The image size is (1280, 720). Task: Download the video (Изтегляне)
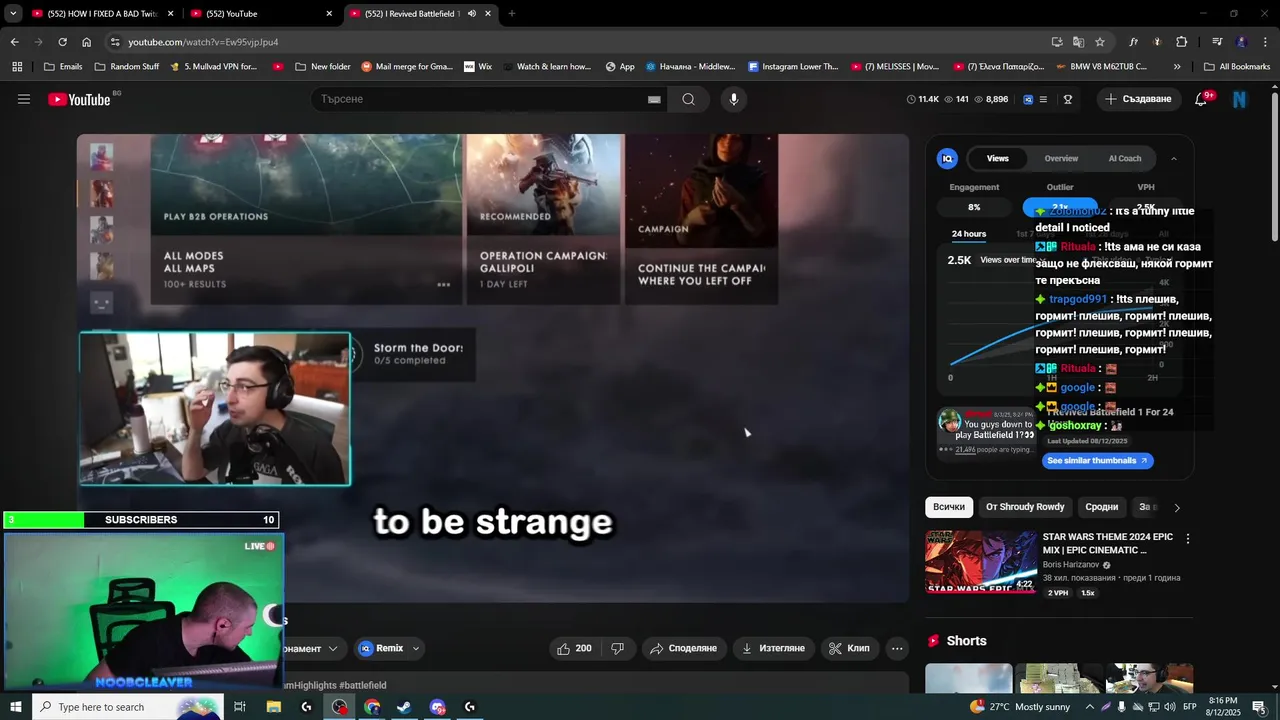tap(772, 648)
